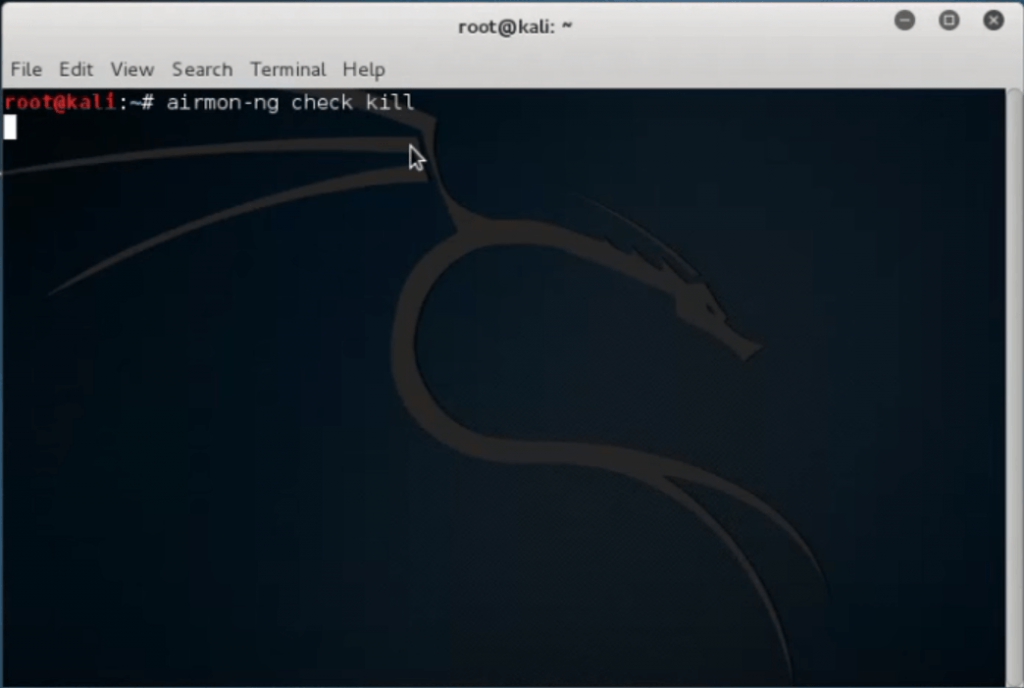The height and width of the screenshot is (688, 1024).
Task: Minimize the terminal window
Action: 905,21
